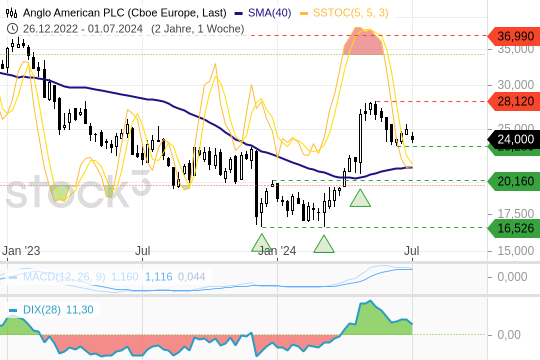
Task: Click the 28,120 red resistance price label
Action: (514, 101)
